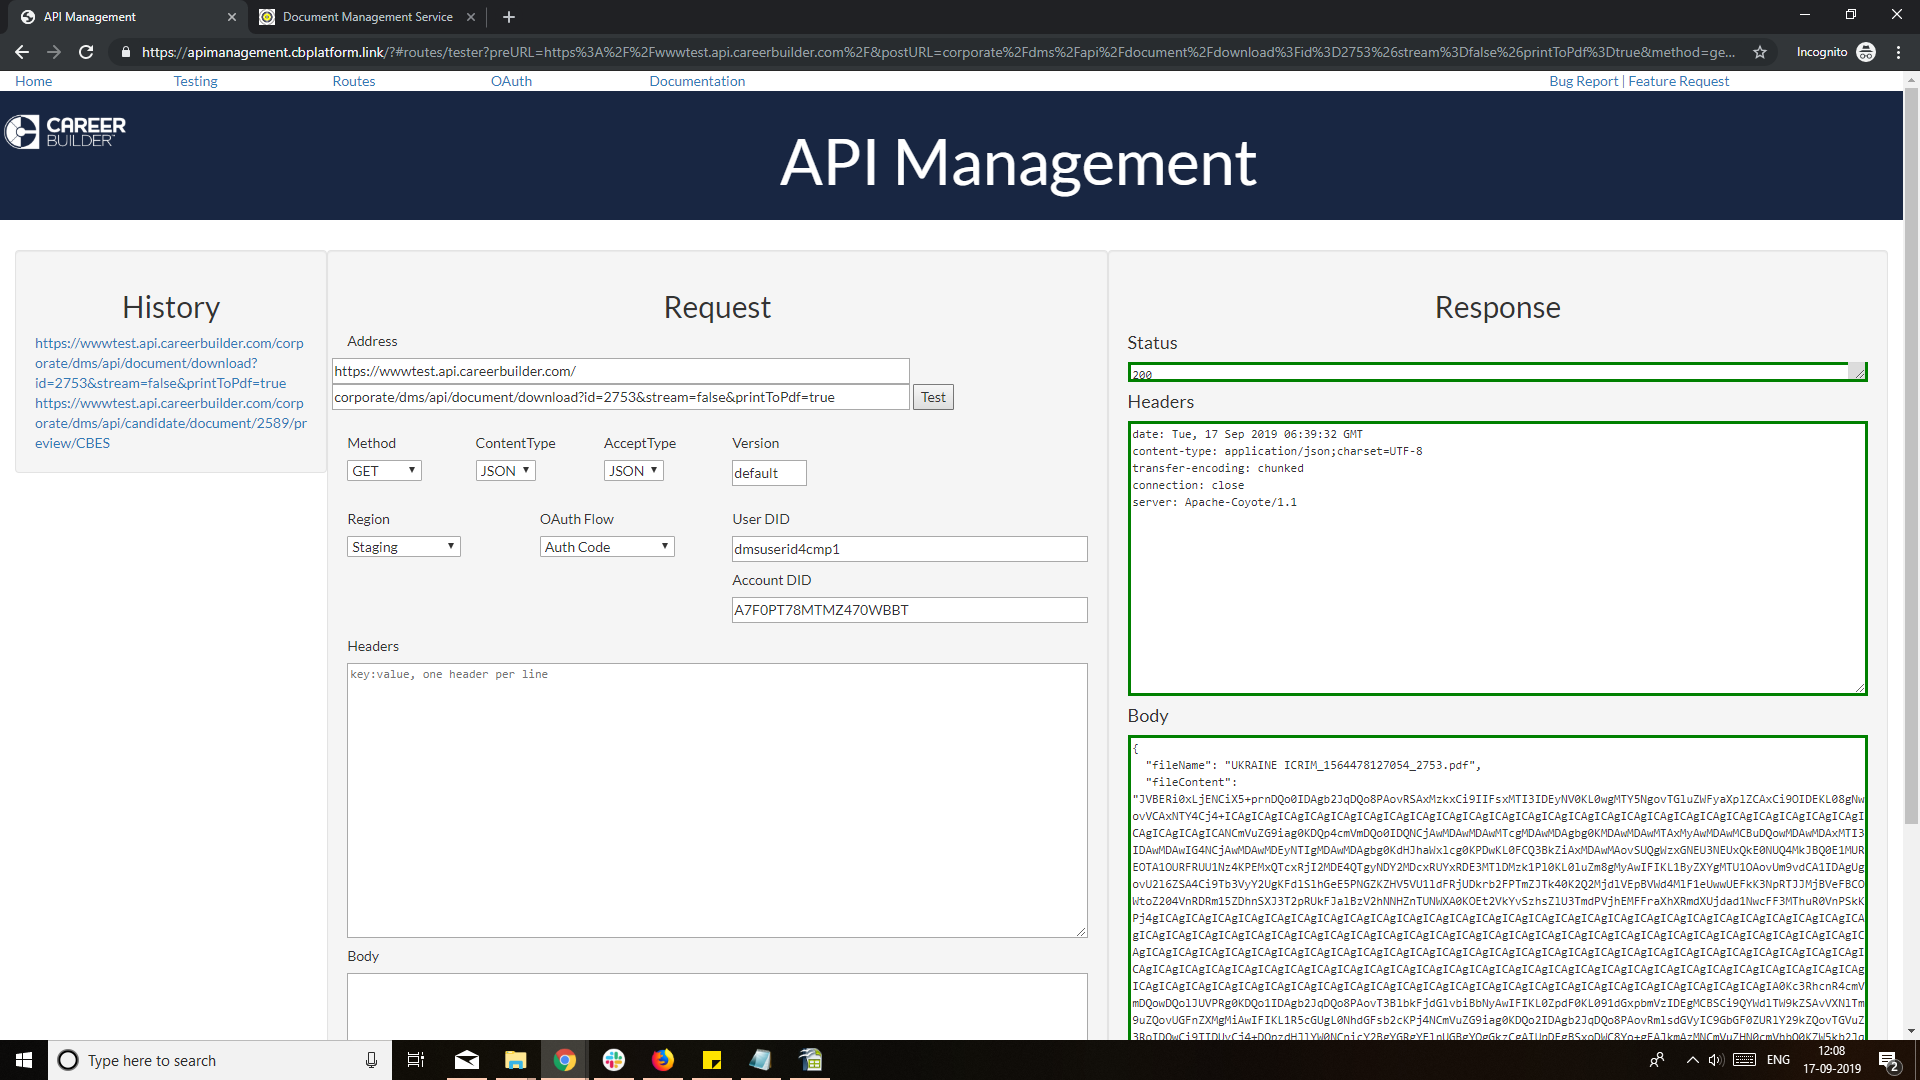
Task: Click the Bug Report link
Action: (x=1583, y=81)
